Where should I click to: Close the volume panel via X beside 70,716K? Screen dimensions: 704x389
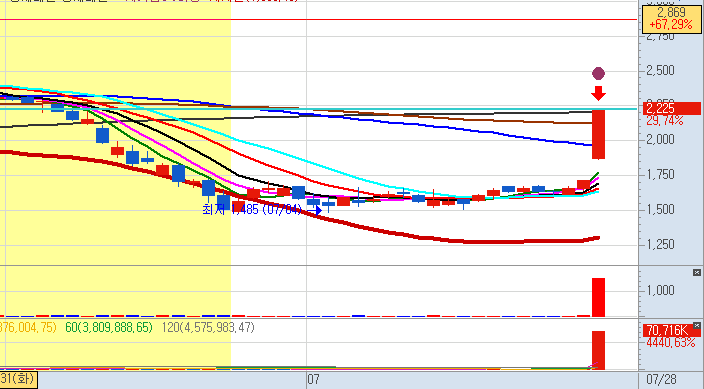(696, 326)
